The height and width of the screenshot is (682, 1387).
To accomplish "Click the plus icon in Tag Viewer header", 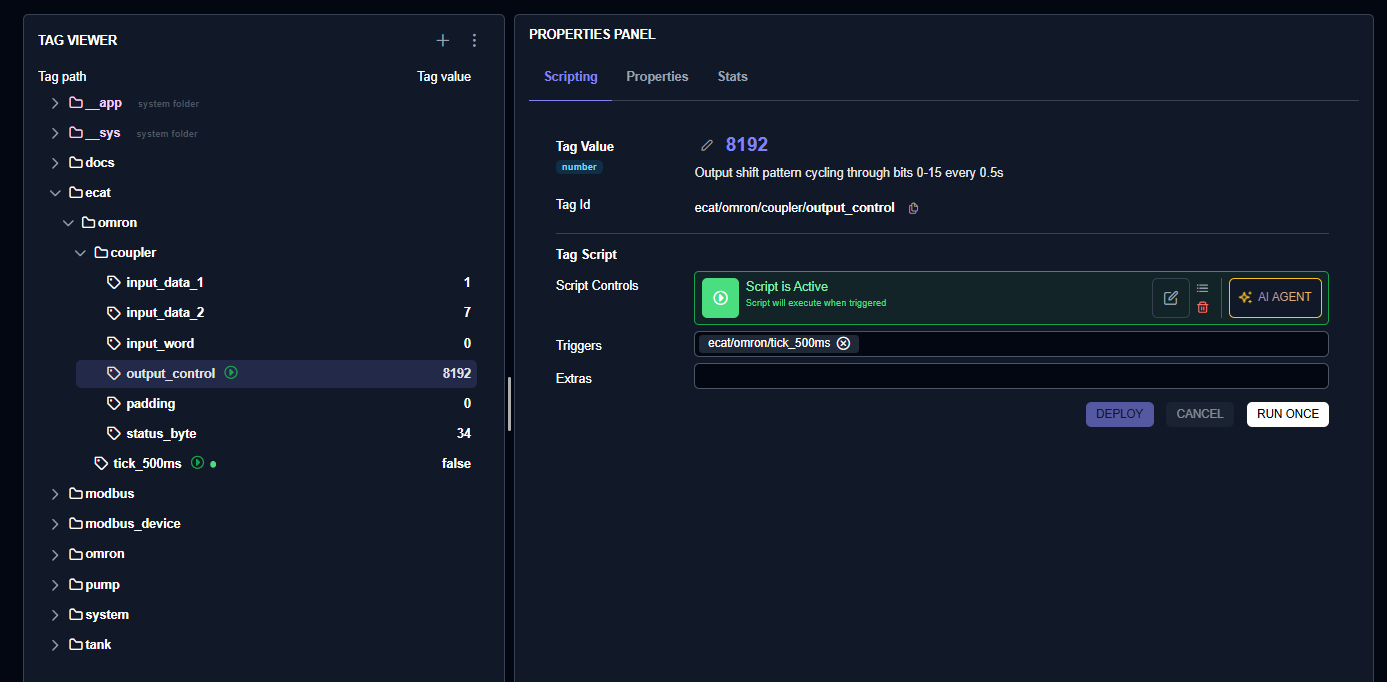I will pos(443,41).
